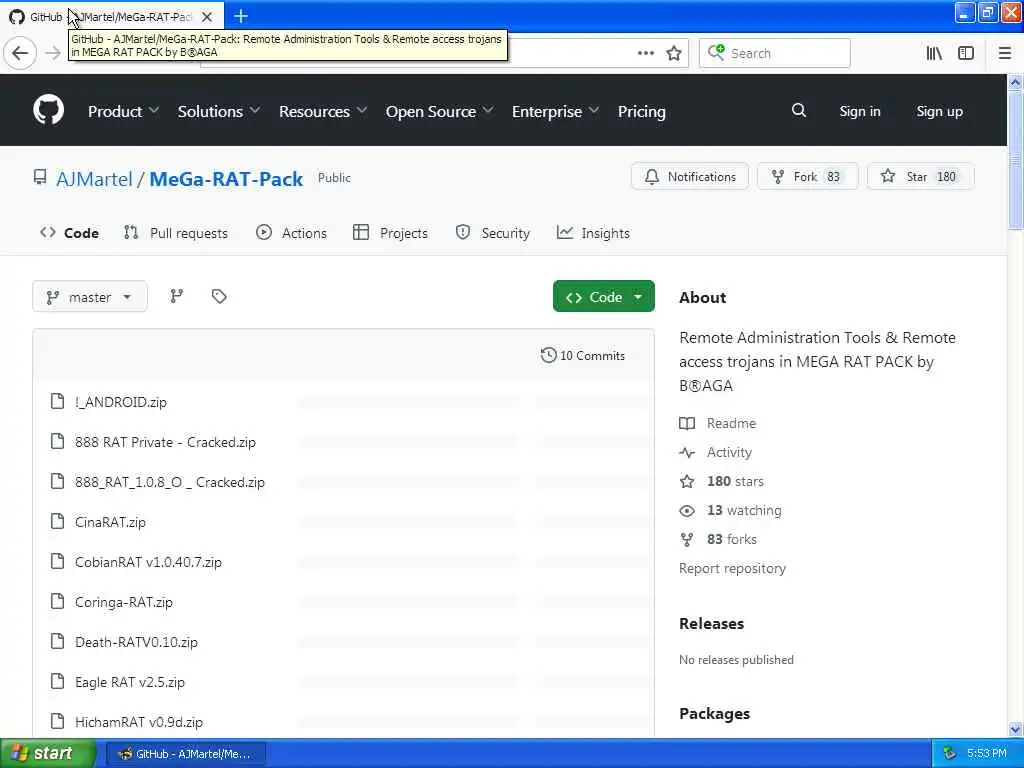Image resolution: width=1024 pixels, height=768 pixels.
Task: Open the Eagle RAT v2.5.zip file
Action: [x=130, y=682]
